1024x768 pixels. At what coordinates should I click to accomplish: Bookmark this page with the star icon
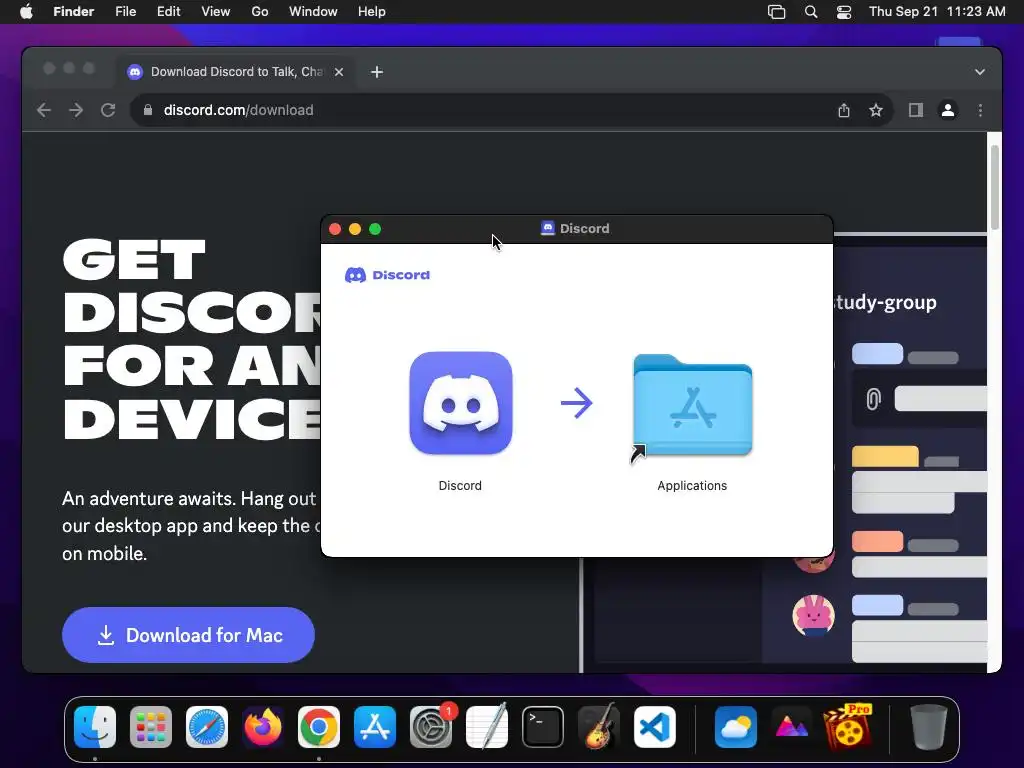coord(876,110)
